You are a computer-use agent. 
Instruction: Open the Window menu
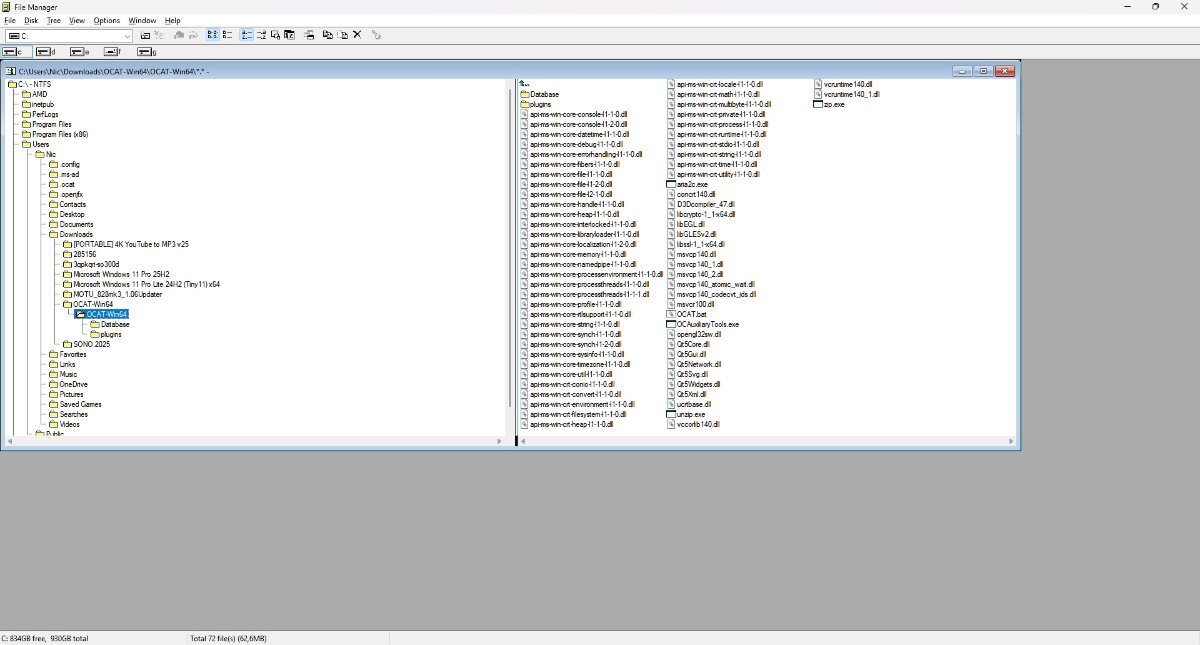click(142, 20)
